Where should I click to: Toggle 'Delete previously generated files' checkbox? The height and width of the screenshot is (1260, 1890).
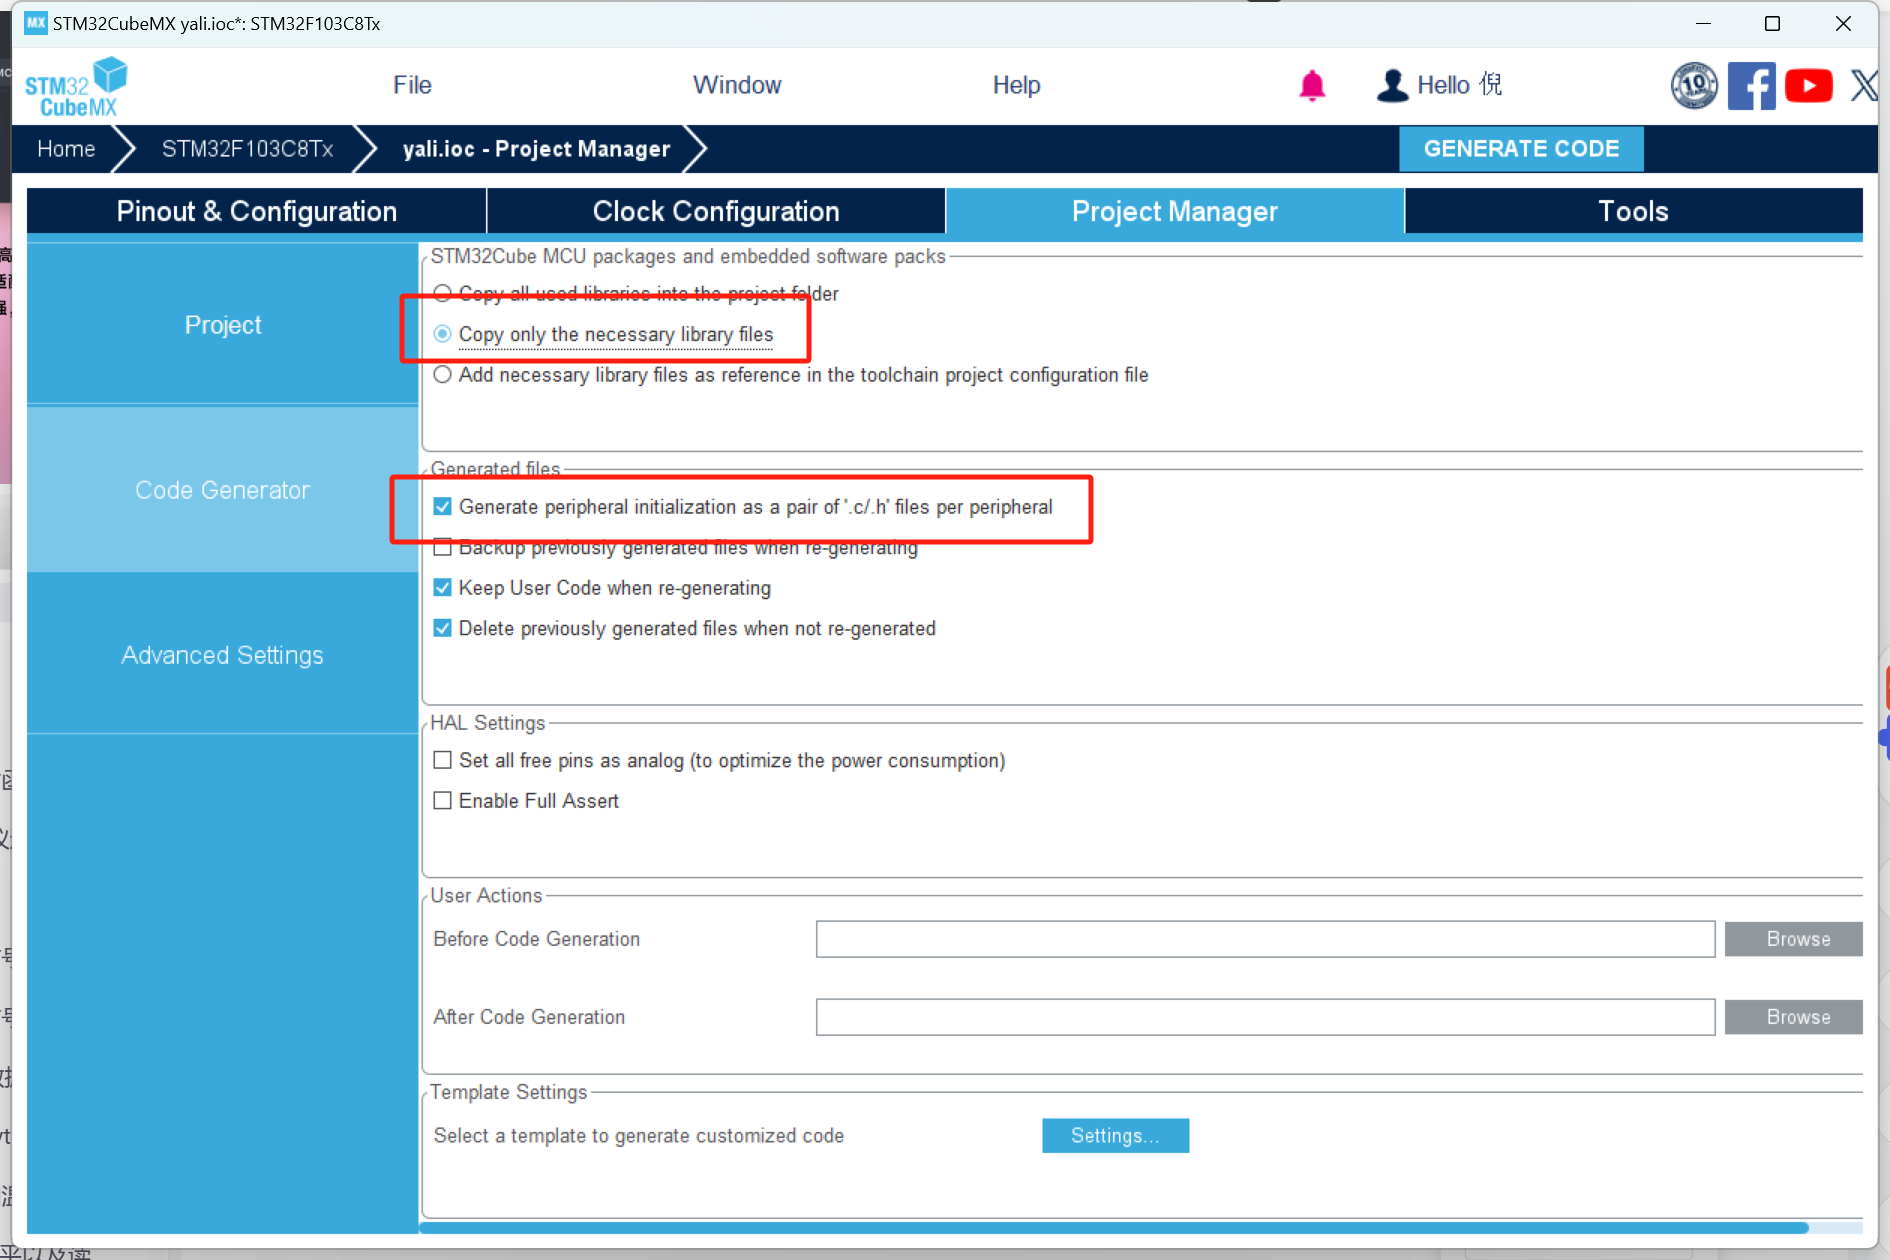[x=442, y=629]
